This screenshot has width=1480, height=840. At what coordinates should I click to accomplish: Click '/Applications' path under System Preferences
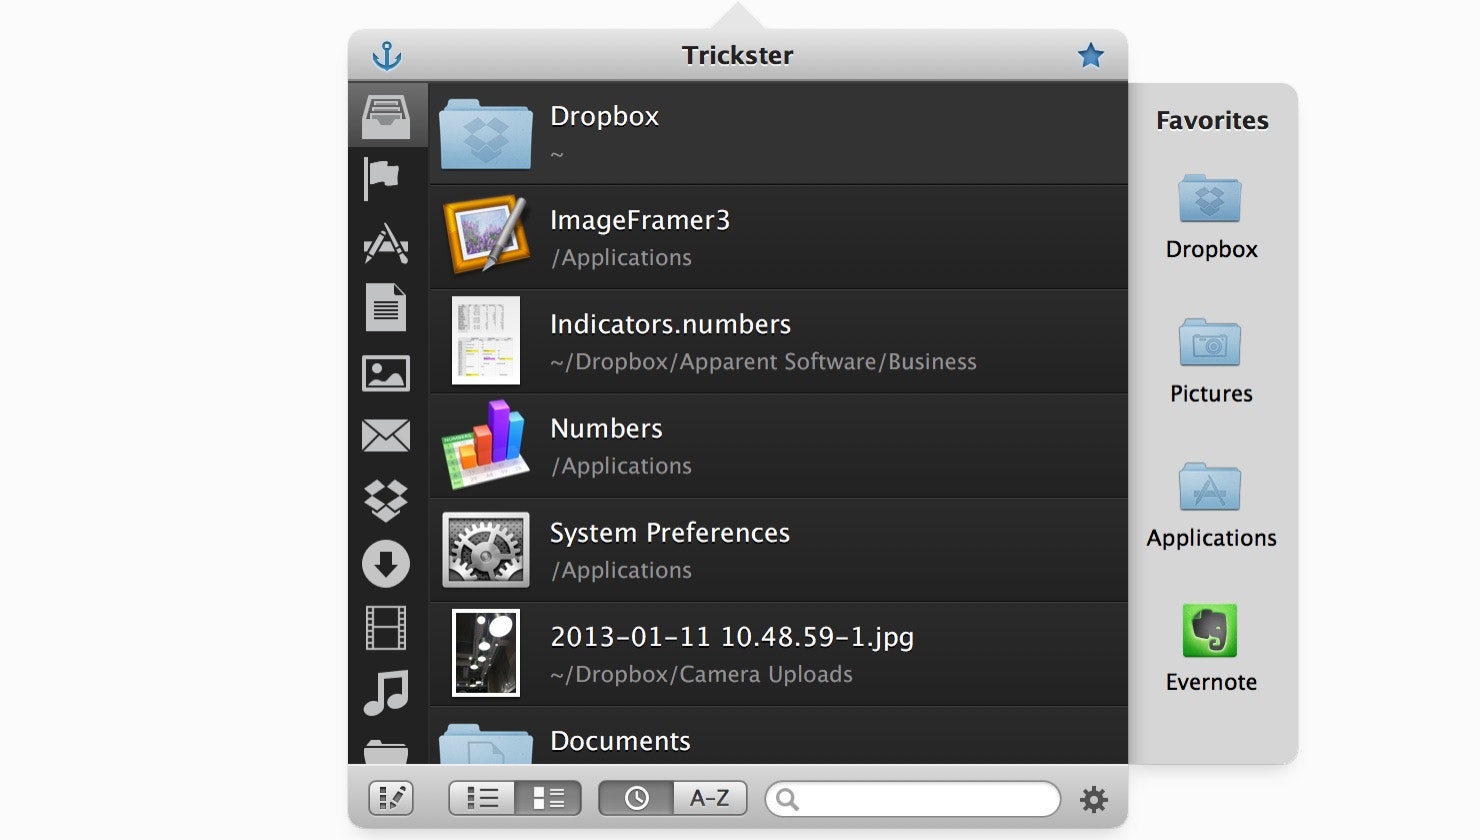621,571
